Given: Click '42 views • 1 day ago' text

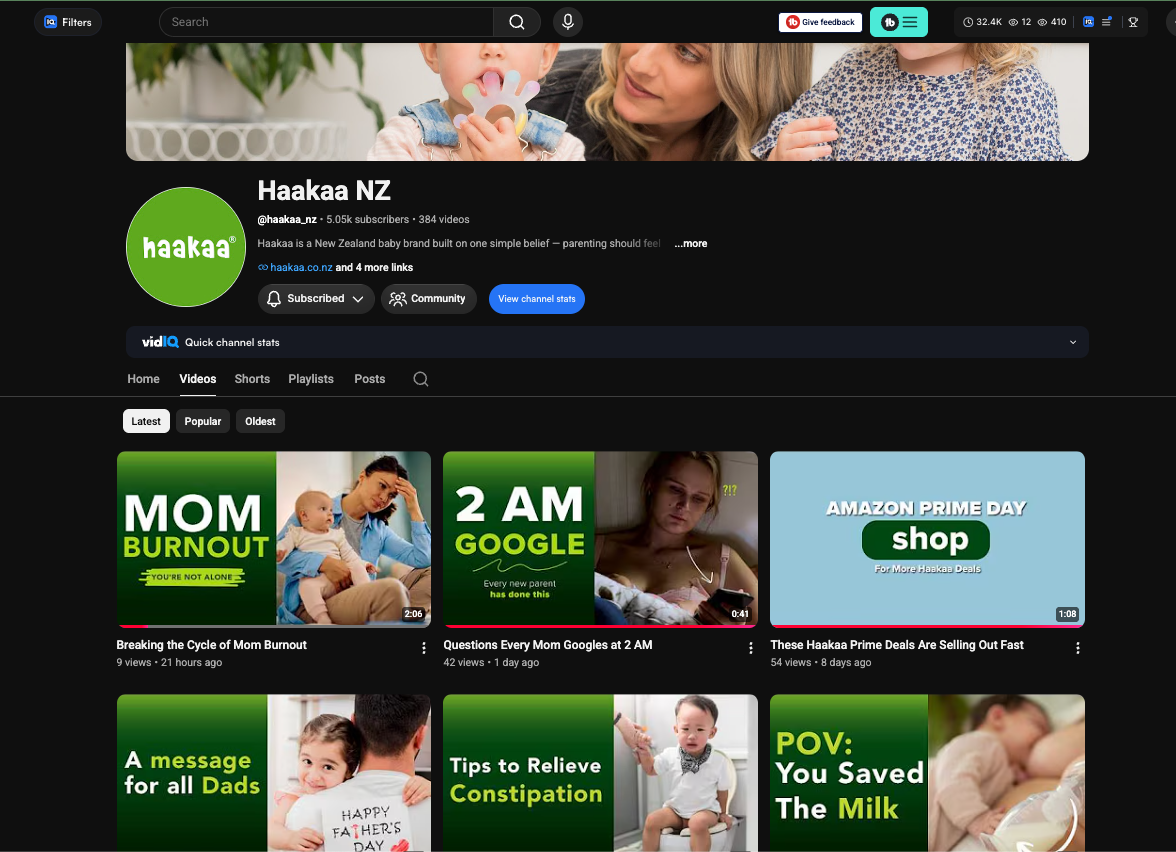Looking at the screenshot, I should coord(491,662).
